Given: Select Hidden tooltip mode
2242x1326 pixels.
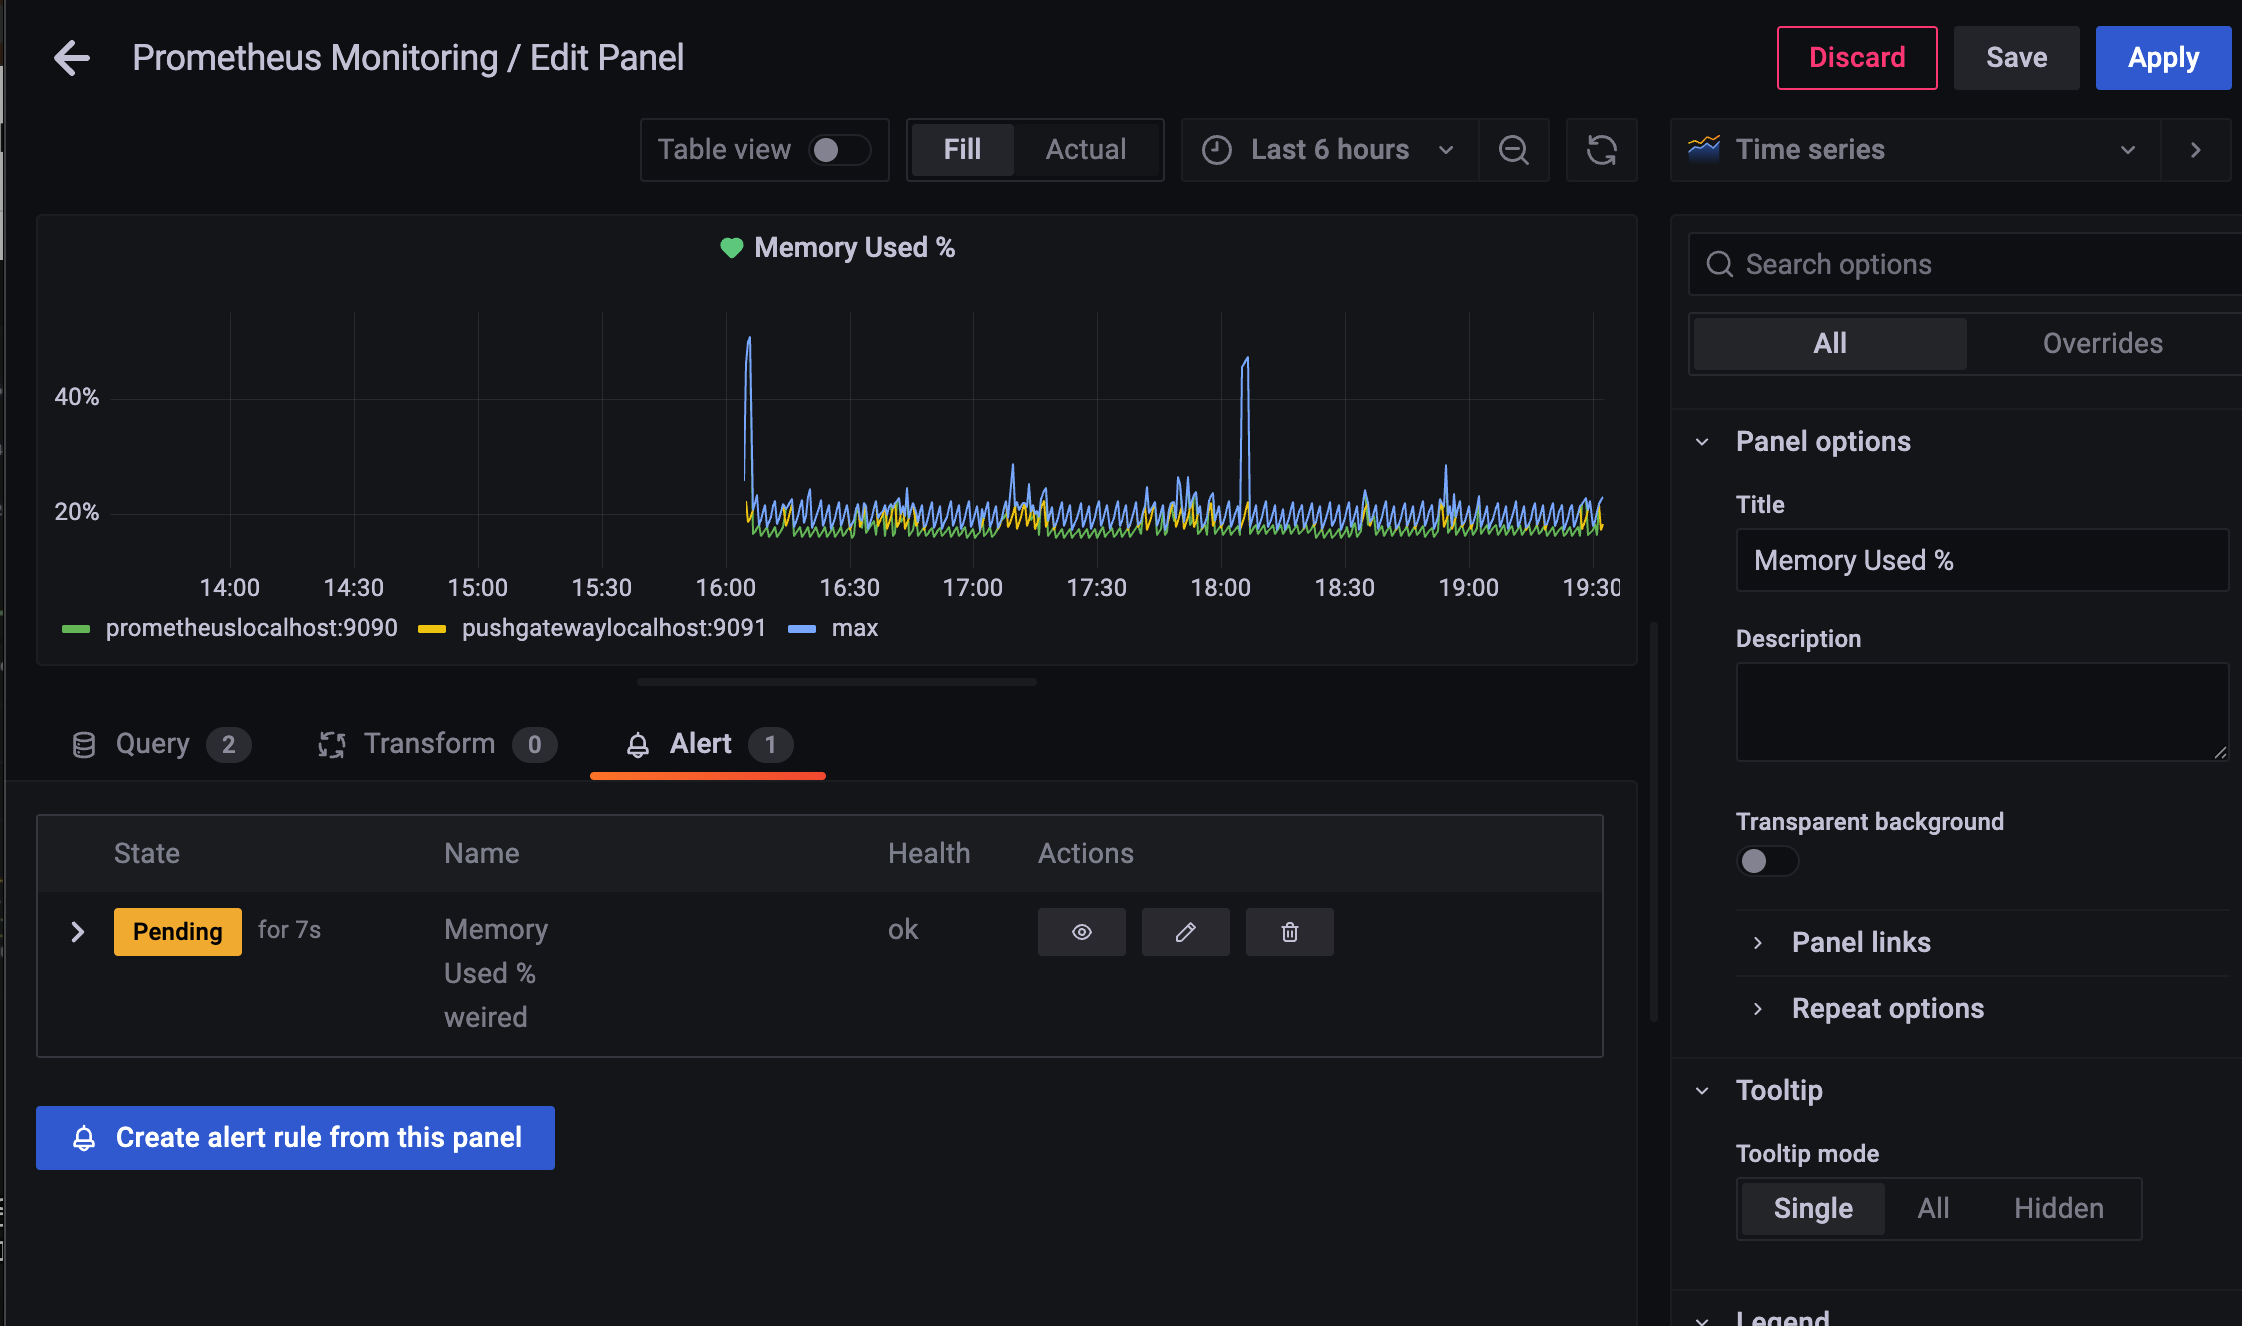Looking at the screenshot, I should click(x=2058, y=1208).
